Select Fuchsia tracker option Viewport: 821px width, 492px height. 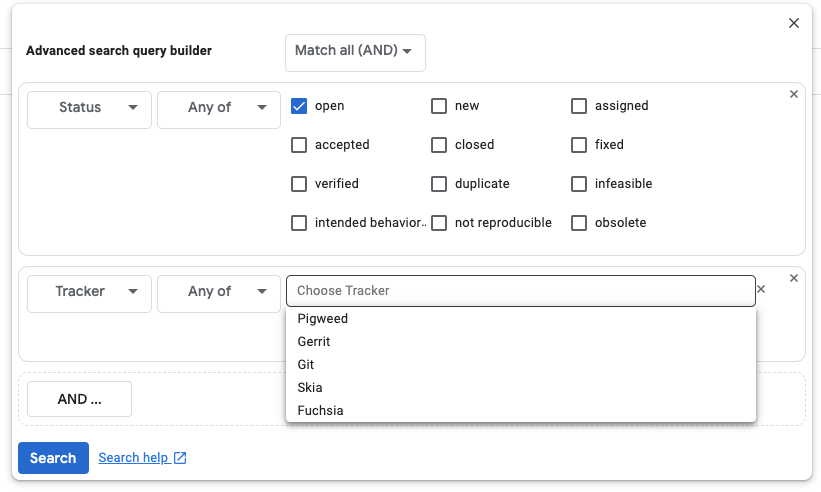(320, 411)
